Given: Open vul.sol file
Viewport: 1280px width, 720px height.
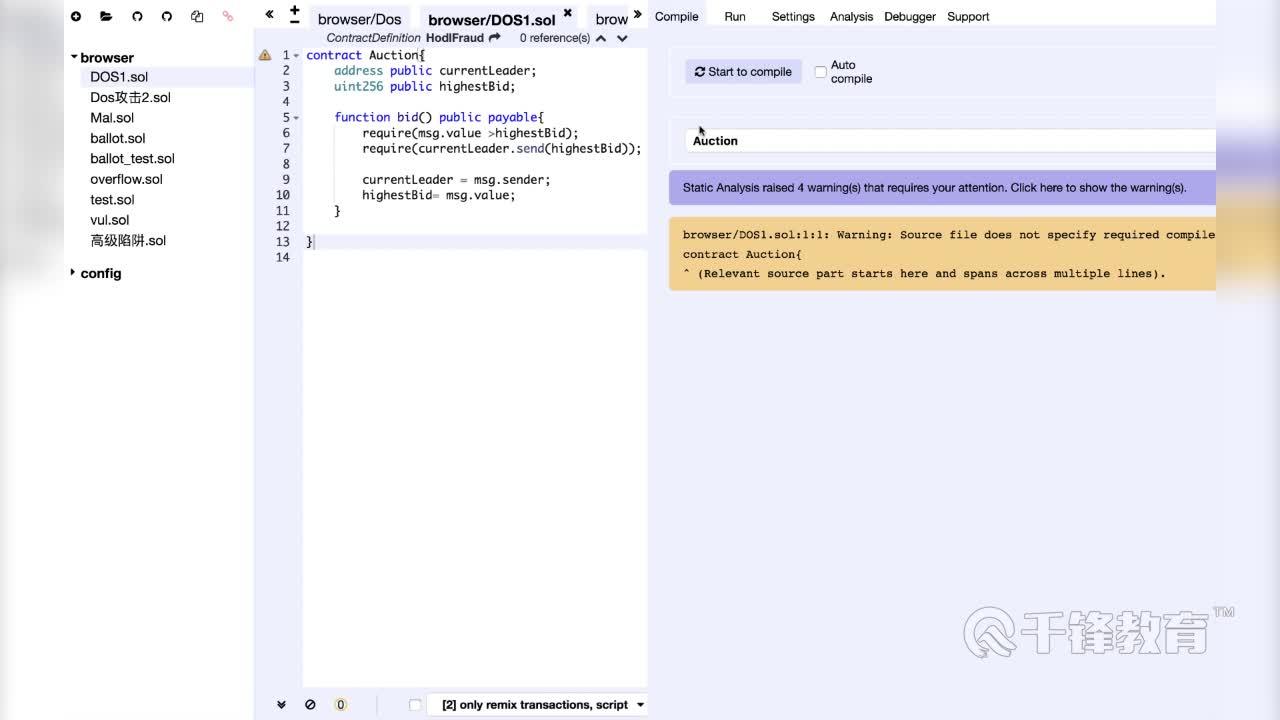Looking at the screenshot, I should [x=110, y=220].
